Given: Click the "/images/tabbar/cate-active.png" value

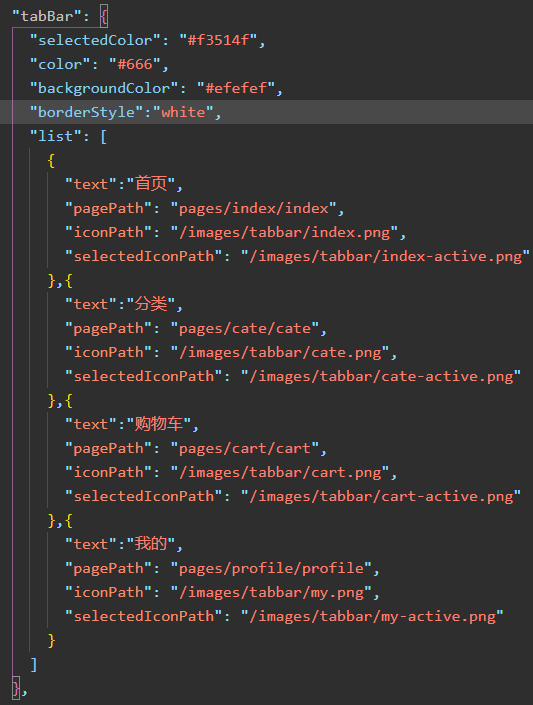Looking at the screenshot, I should coord(381,376).
